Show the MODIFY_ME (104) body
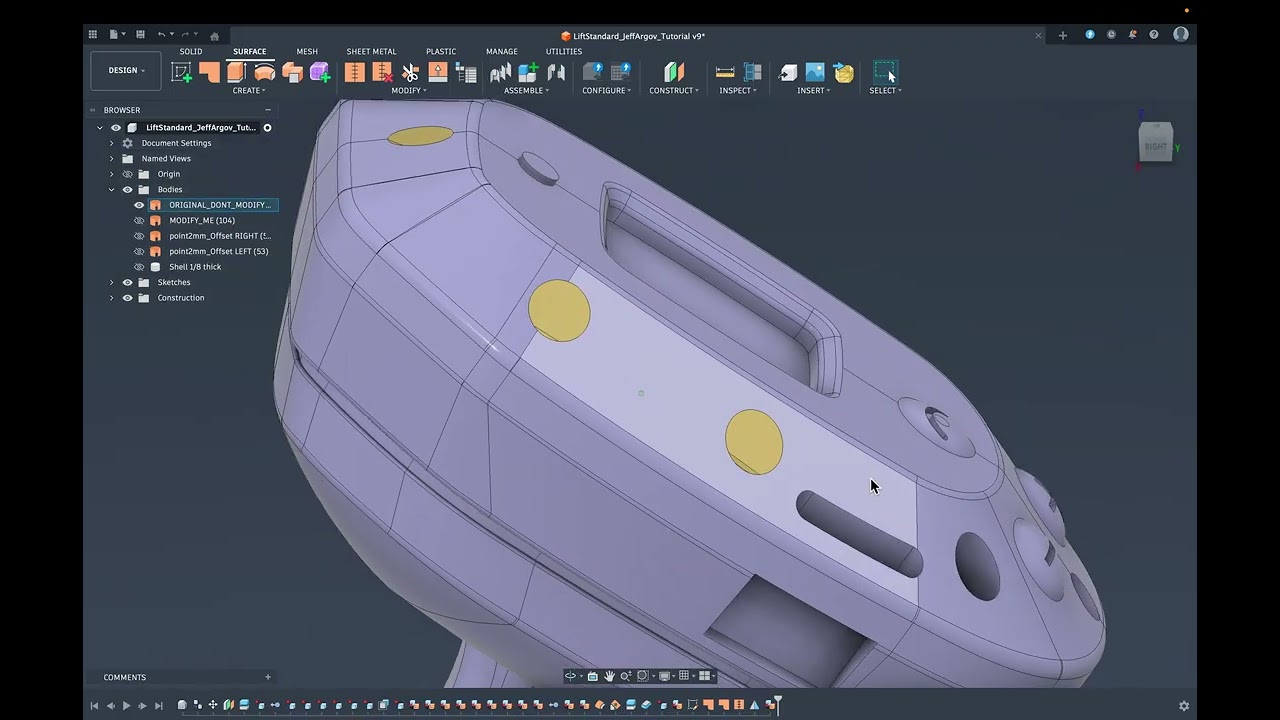This screenshot has width=1280, height=720. [x=139, y=220]
